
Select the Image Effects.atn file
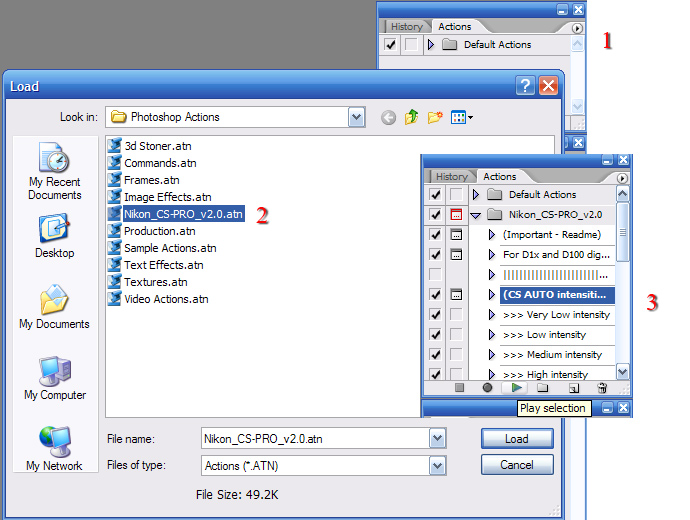(x=160, y=197)
